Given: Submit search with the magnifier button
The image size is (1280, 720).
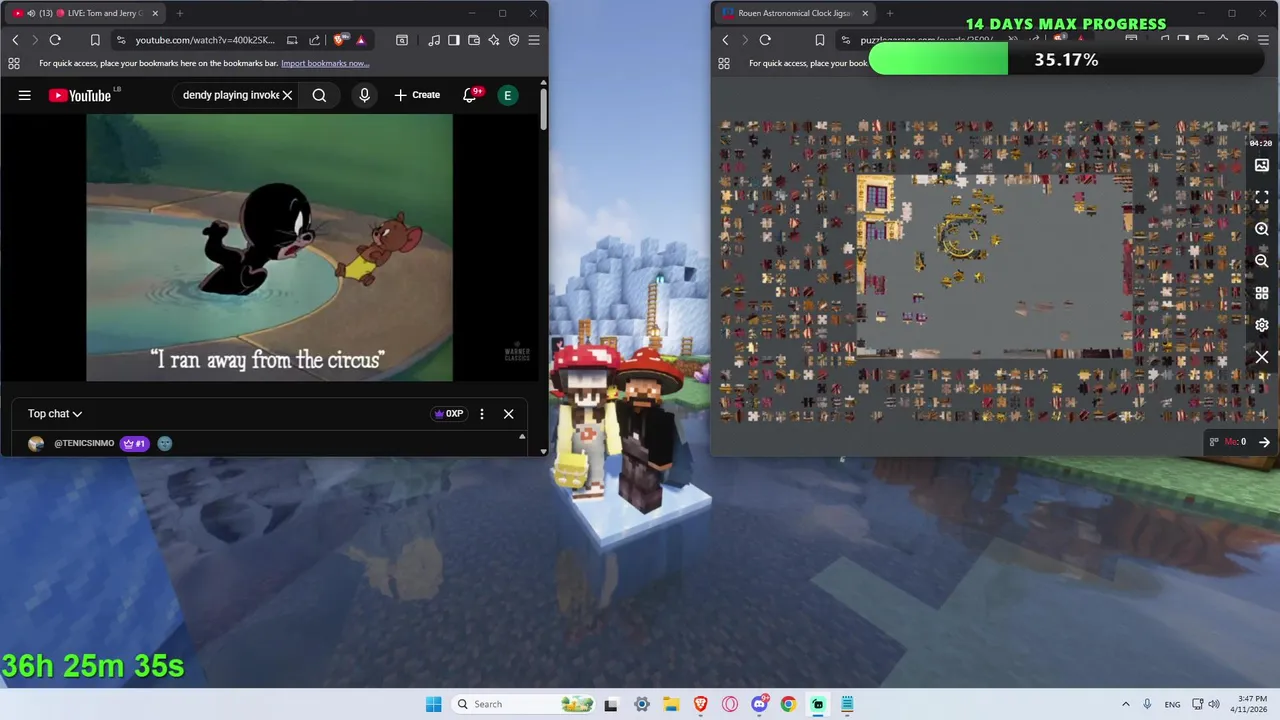Looking at the screenshot, I should [319, 95].
